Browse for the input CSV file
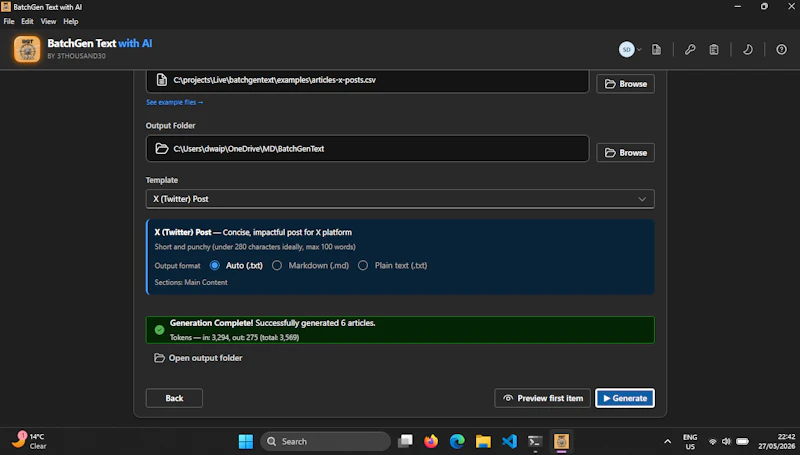Screen dimensions: 800x455 pos(626,84)
